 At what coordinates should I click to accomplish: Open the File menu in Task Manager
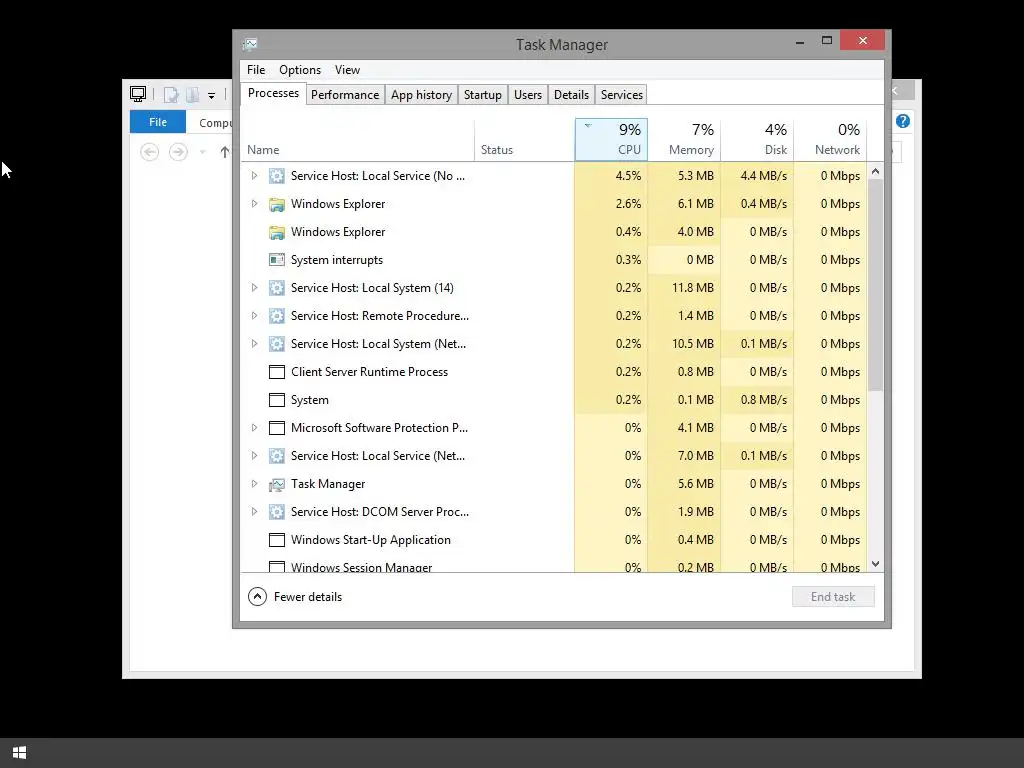[256, 70]
